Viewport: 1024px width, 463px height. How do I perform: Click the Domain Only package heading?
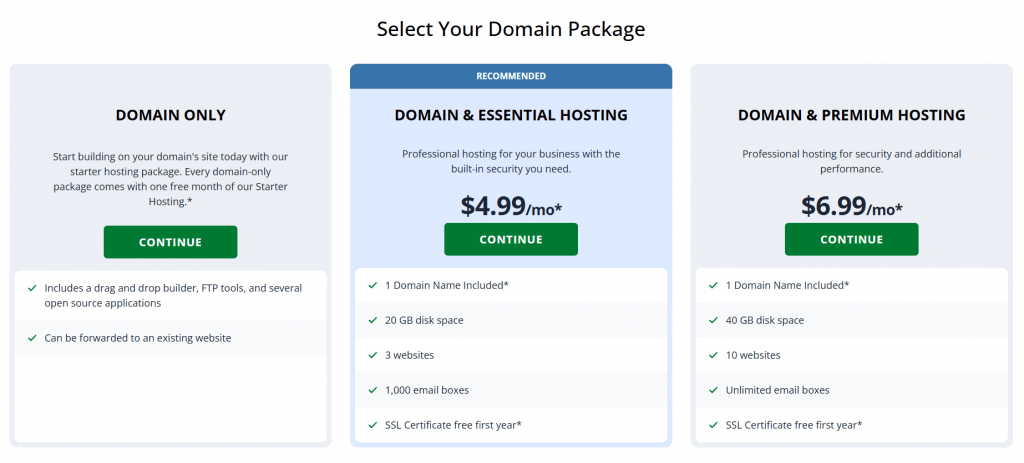(x=170, y=115)
